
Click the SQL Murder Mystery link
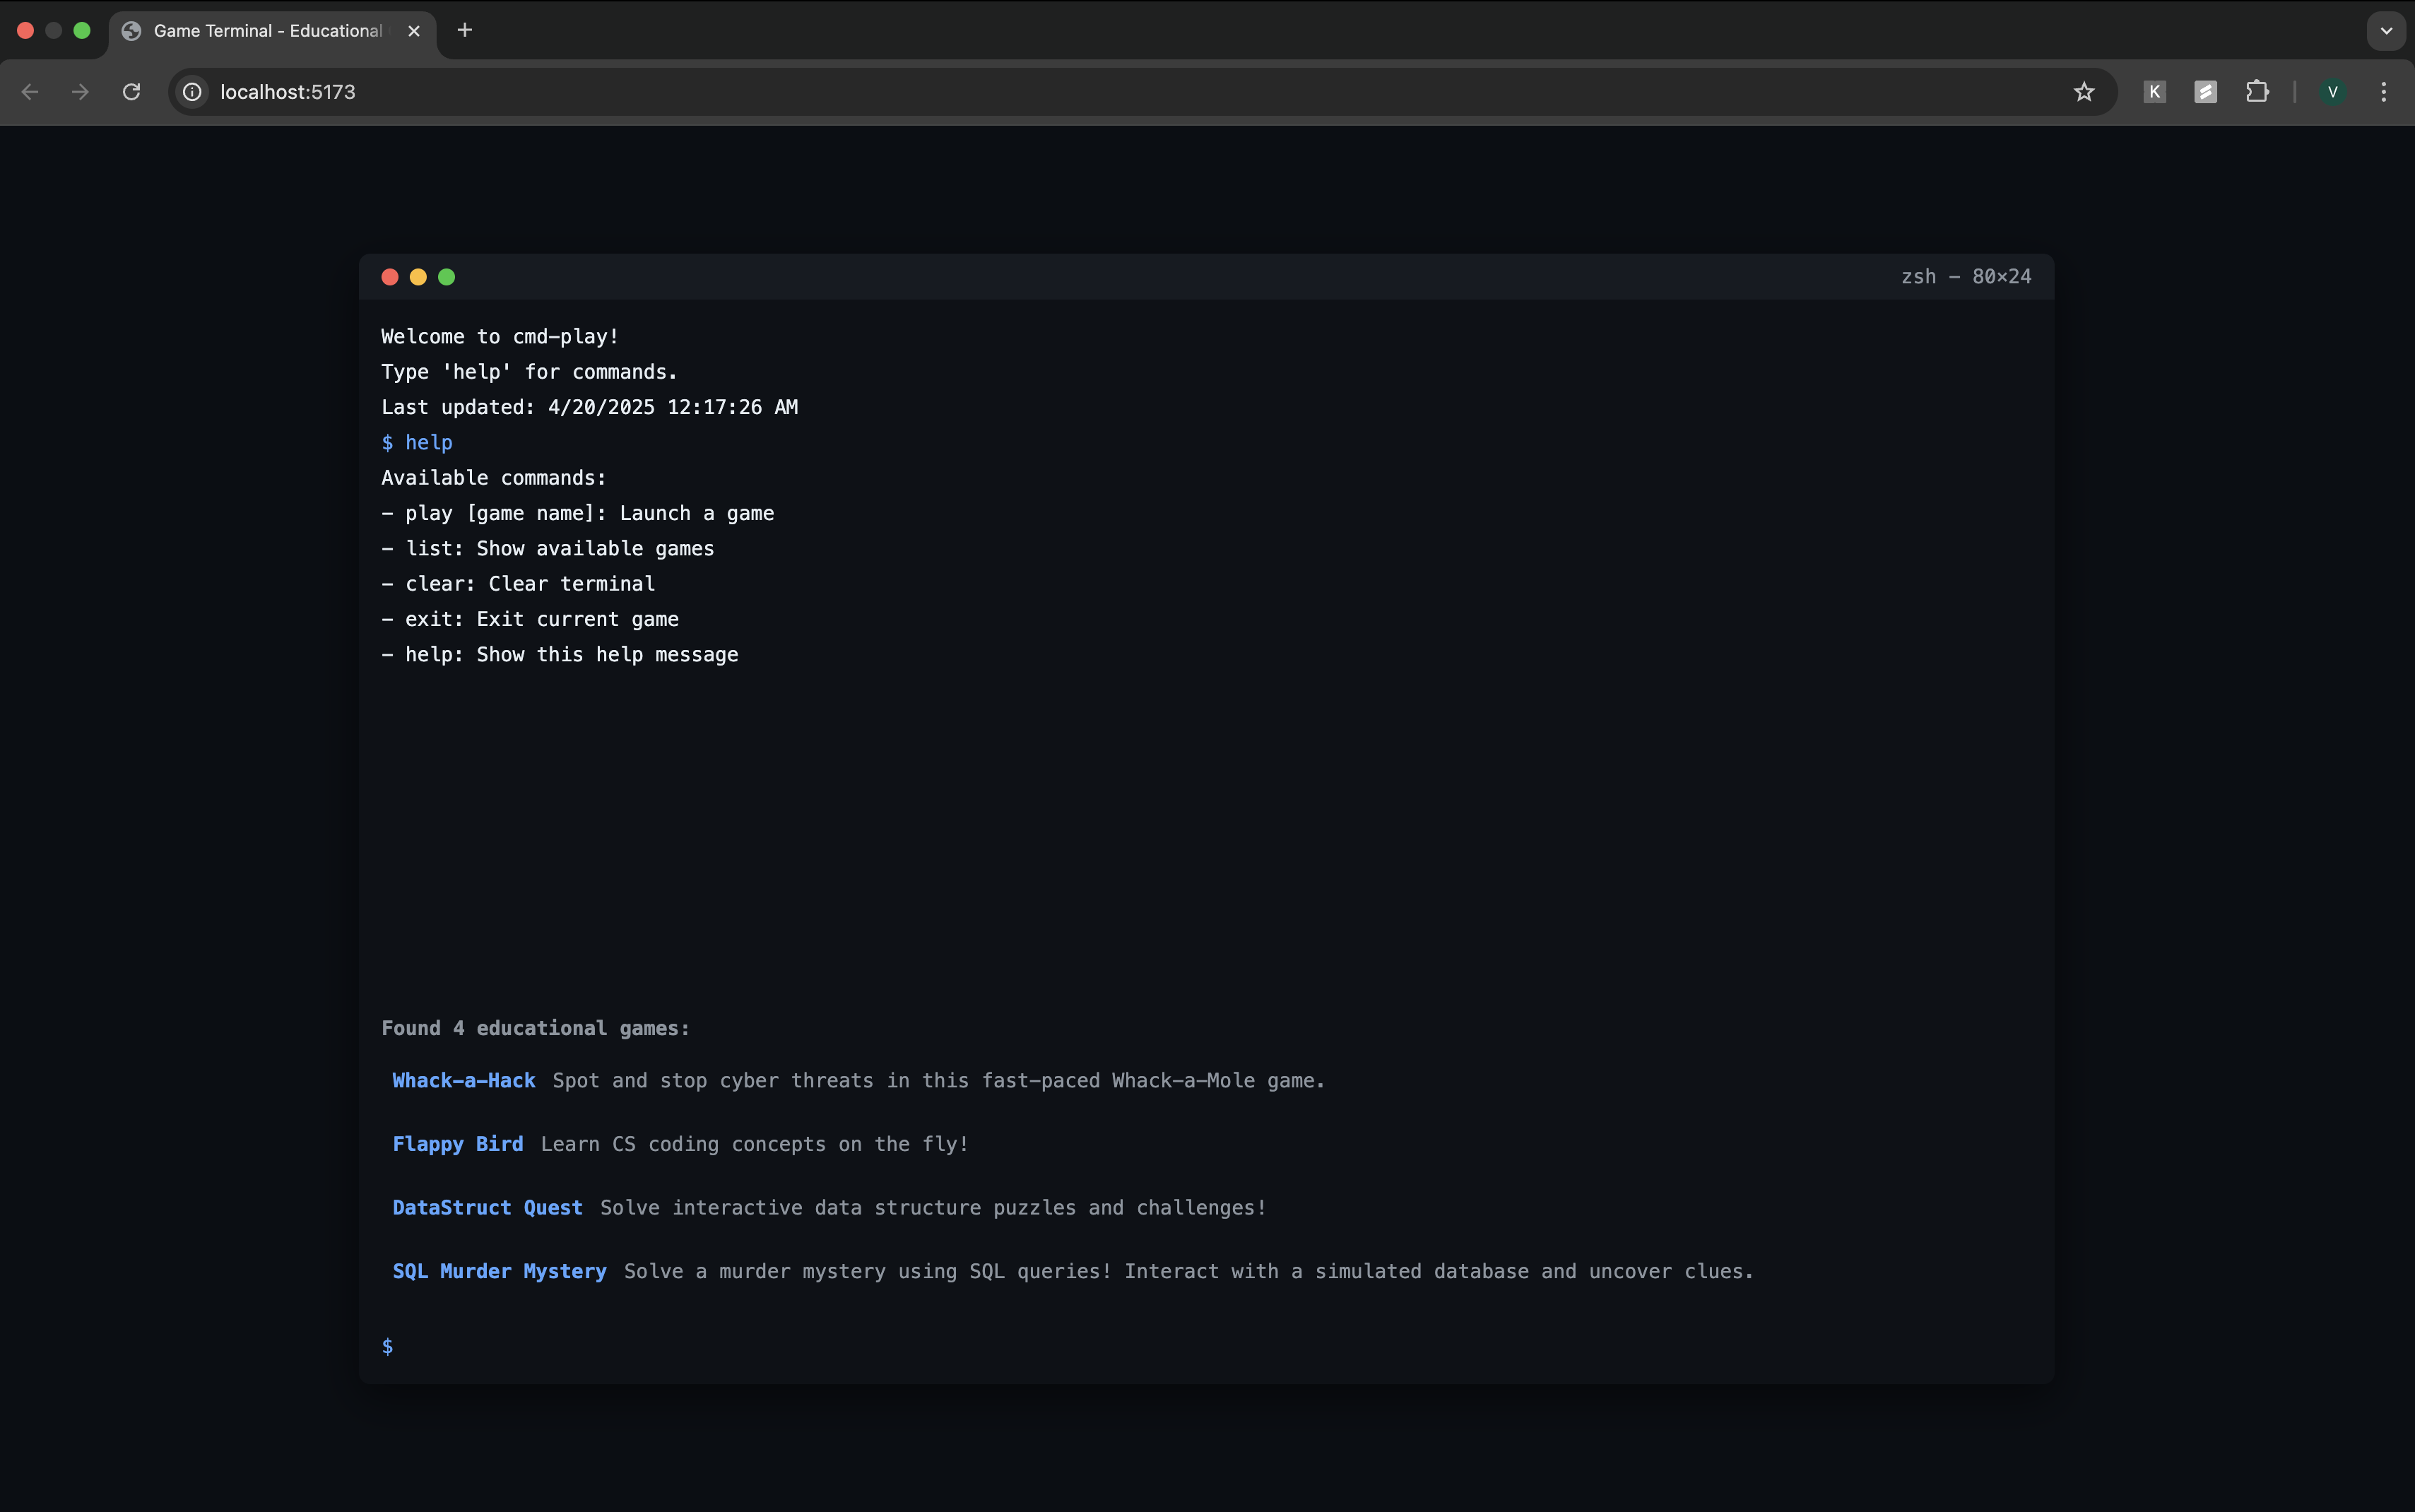point(499,1271)
